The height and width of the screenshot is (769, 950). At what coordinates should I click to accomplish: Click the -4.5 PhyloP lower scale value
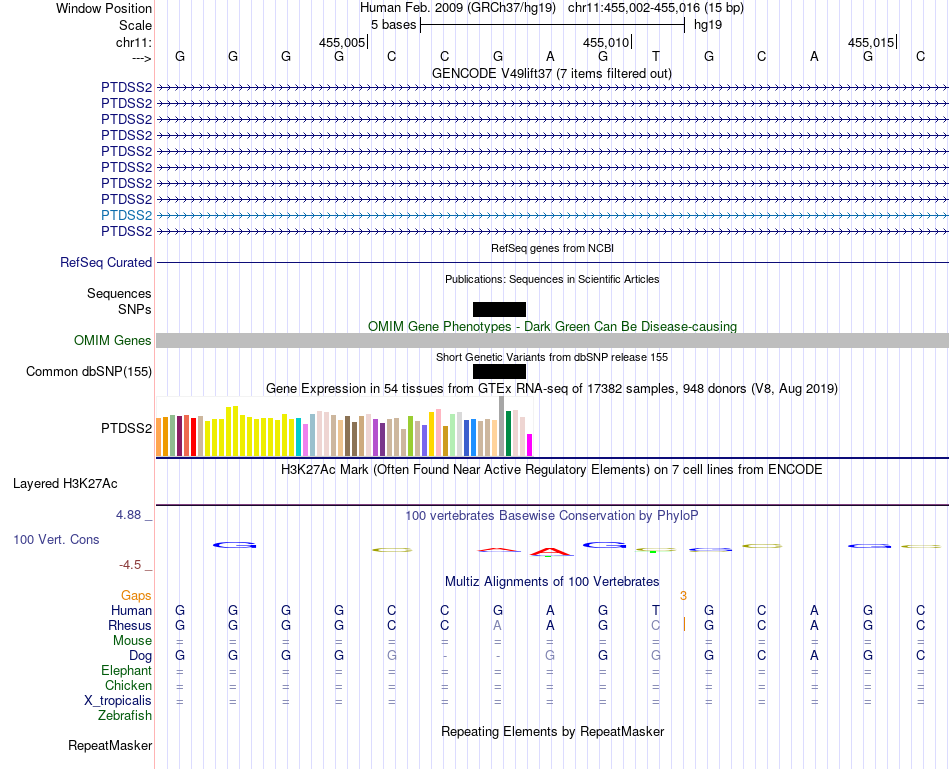point(130,565)
